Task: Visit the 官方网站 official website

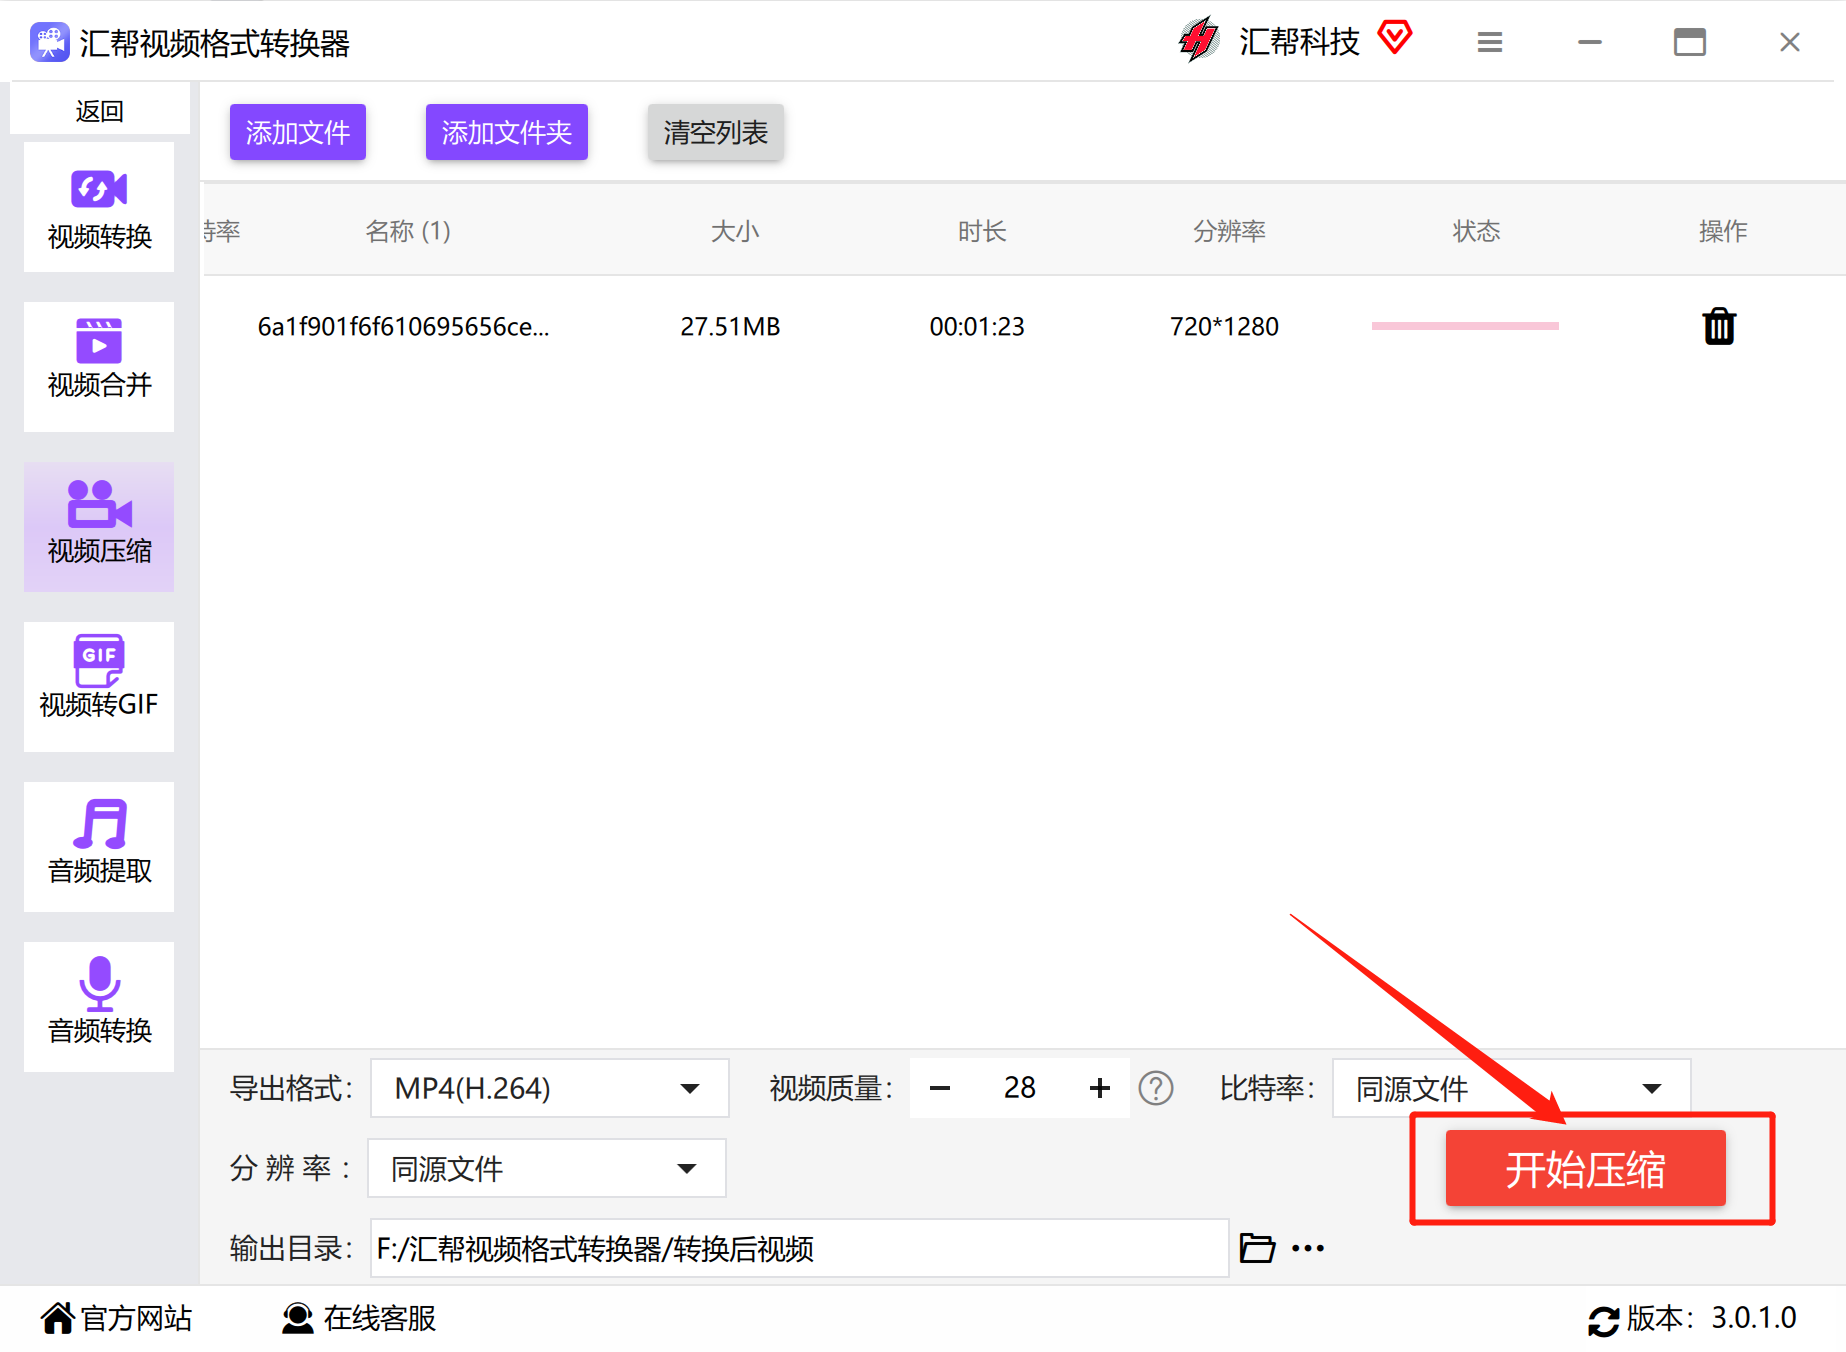Action: coord(117,1318)
